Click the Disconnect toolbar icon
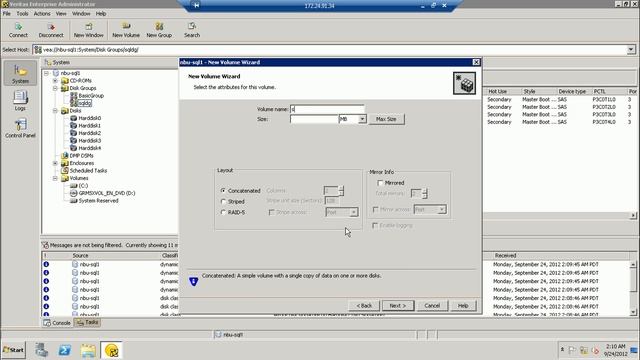The height and width of the screenshot is (360, 640). click(51, 30)
